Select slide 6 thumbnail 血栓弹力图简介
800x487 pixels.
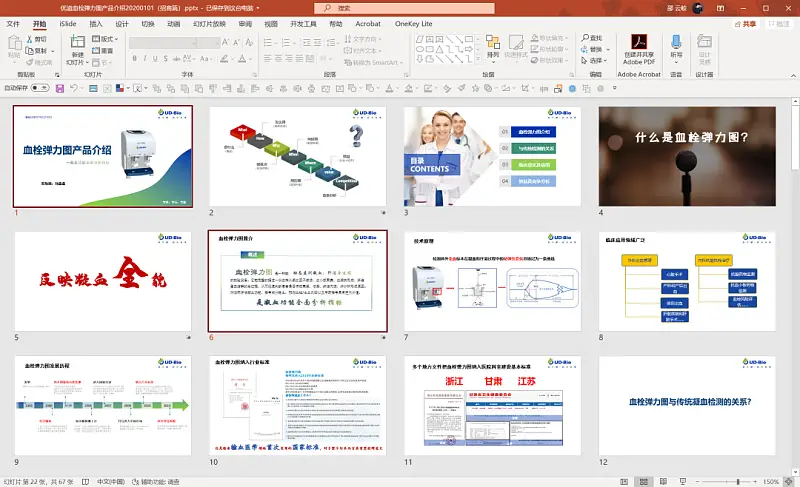(x=297, y=281)
